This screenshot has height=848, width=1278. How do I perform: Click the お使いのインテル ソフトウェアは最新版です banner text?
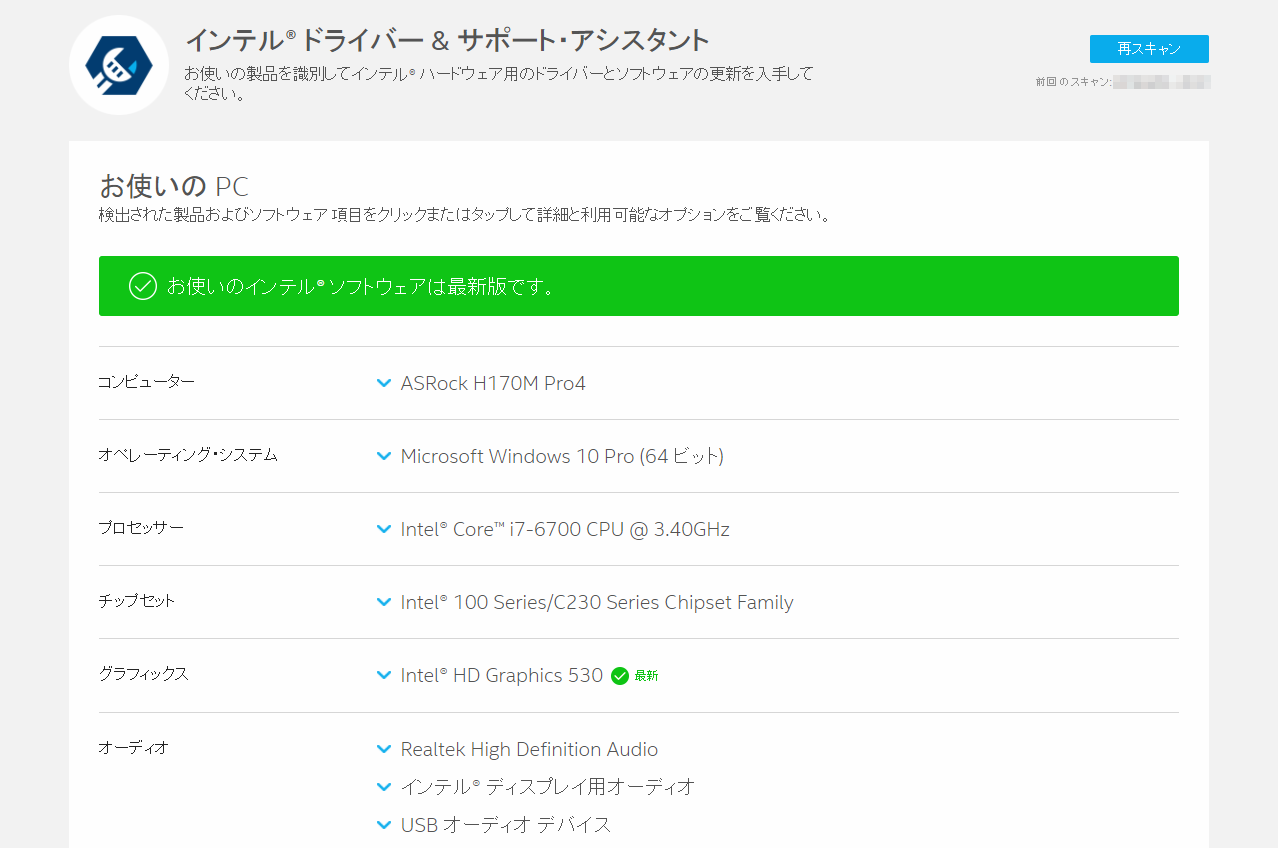point(360,286)
